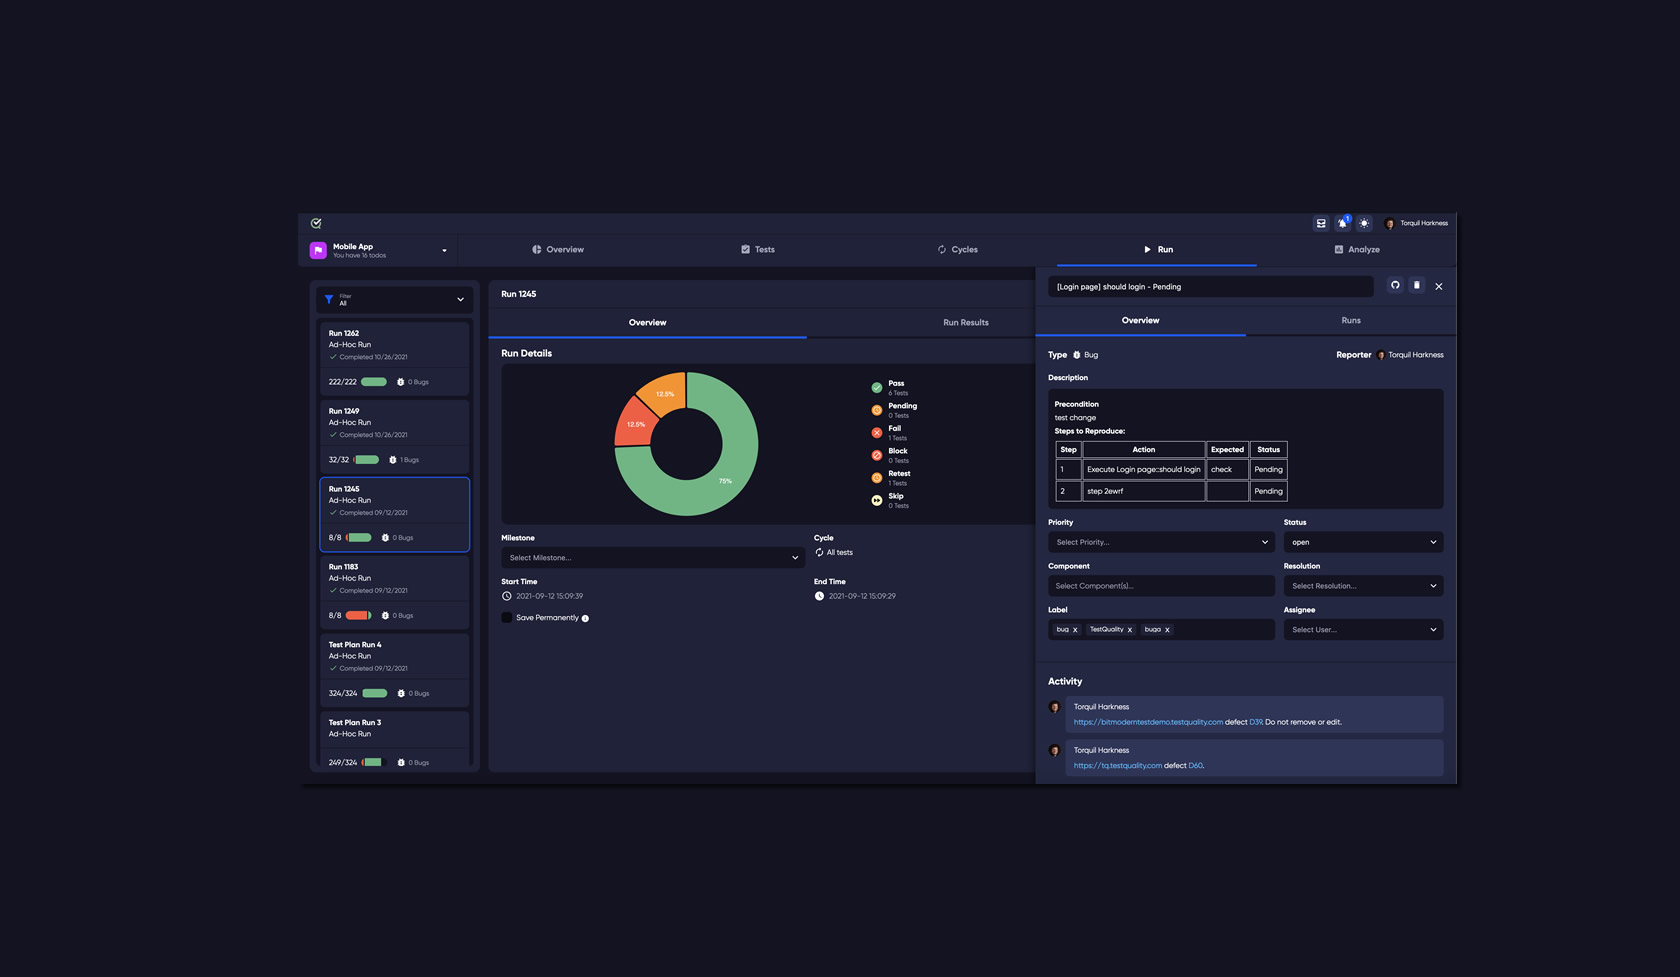Click the Pass status check icon in legend
Viewport: 1680px width, 977px height.
tap(877, 385)
